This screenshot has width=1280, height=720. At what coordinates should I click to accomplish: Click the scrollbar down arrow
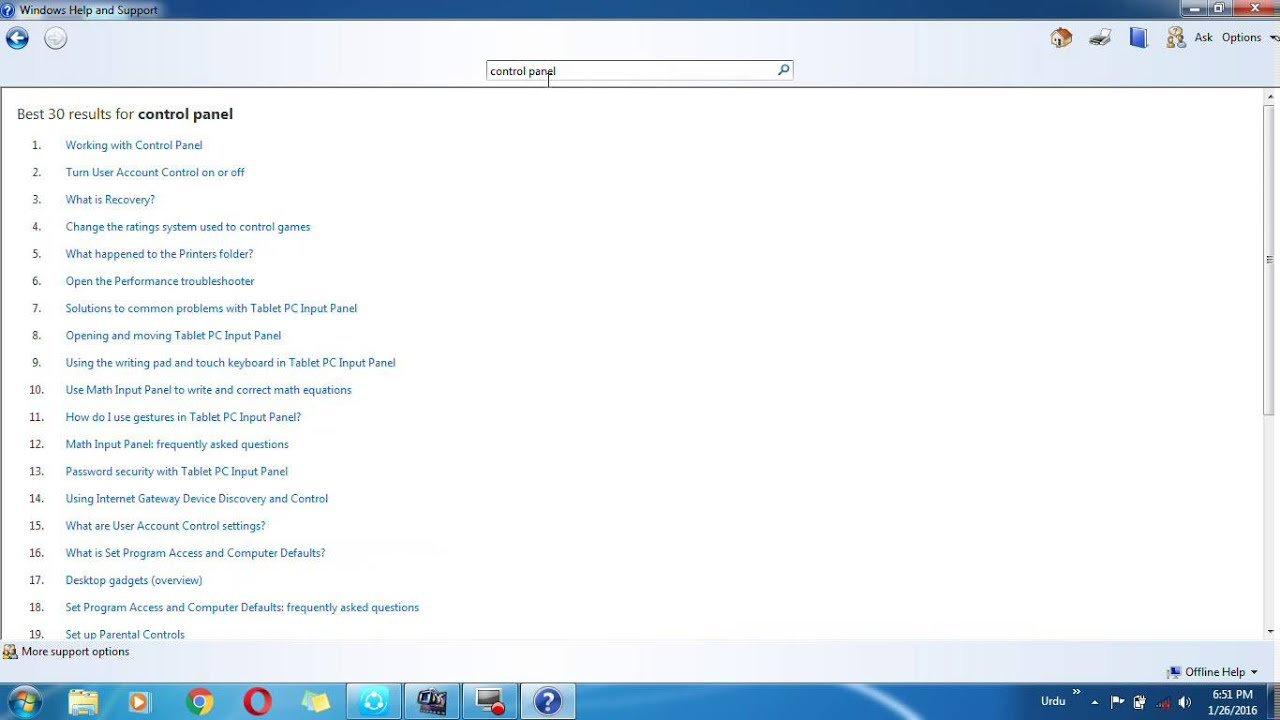pos(1269,631)
